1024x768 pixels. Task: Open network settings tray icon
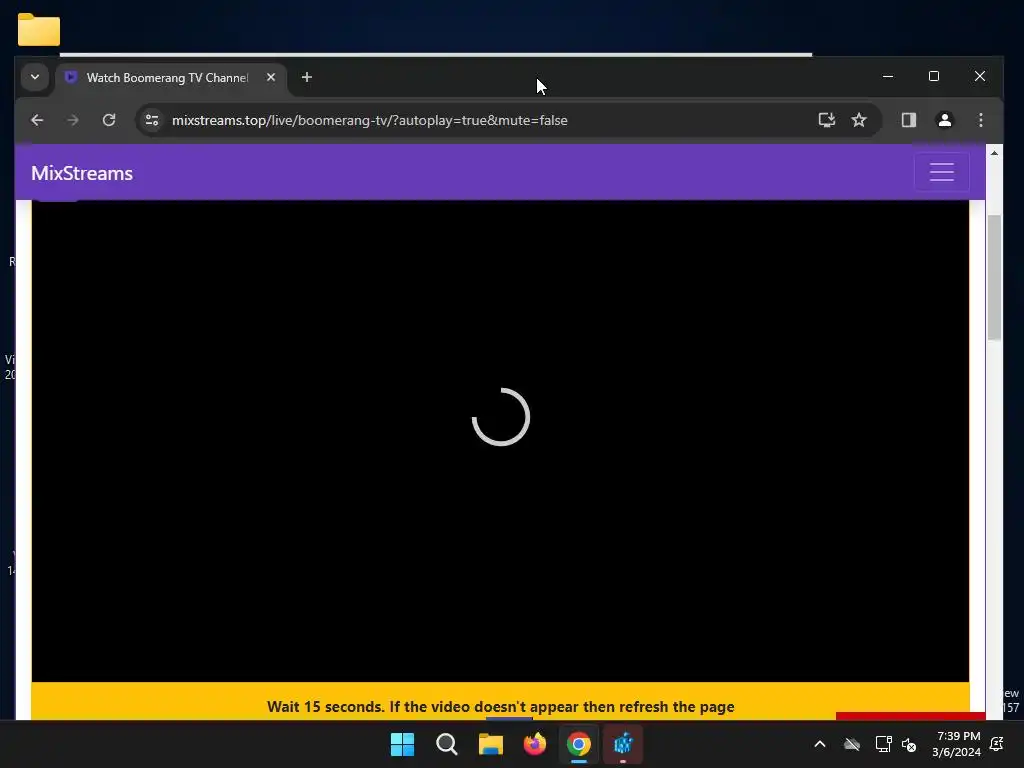coord(884,744)
